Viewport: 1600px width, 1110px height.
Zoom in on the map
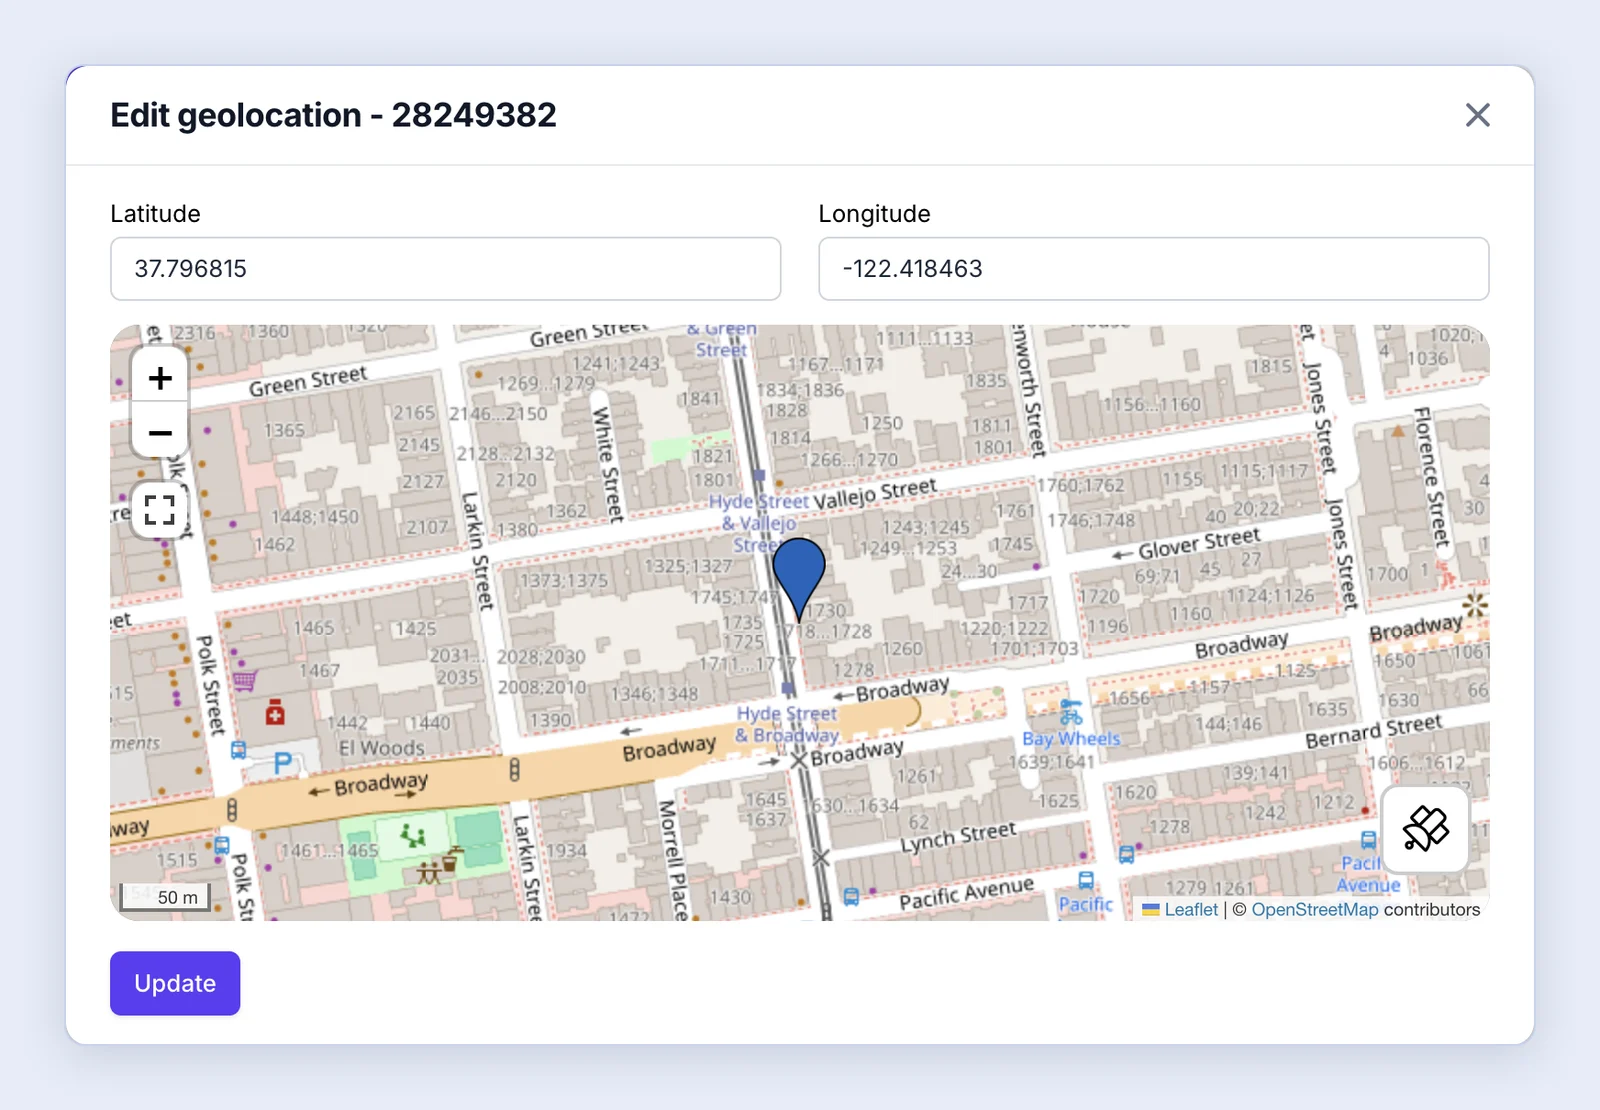[x=160, y=378]
